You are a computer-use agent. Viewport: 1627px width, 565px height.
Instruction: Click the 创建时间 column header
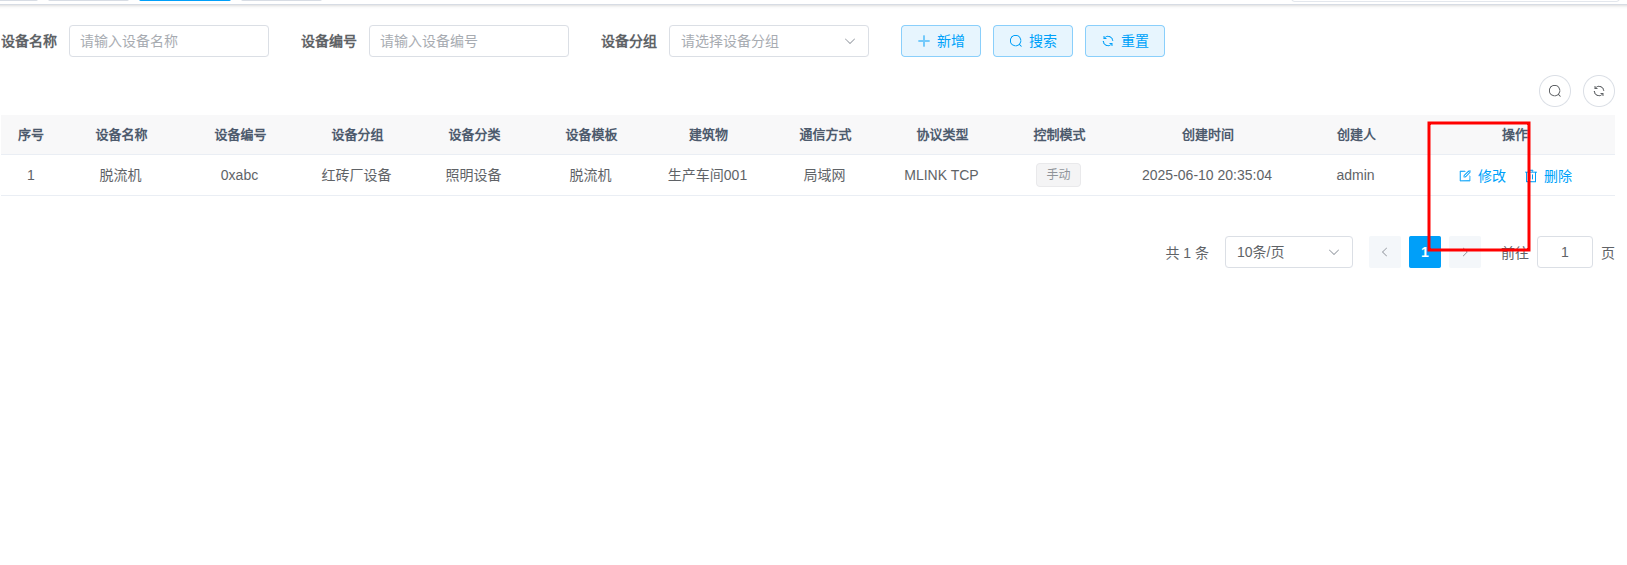point(1207,135)
